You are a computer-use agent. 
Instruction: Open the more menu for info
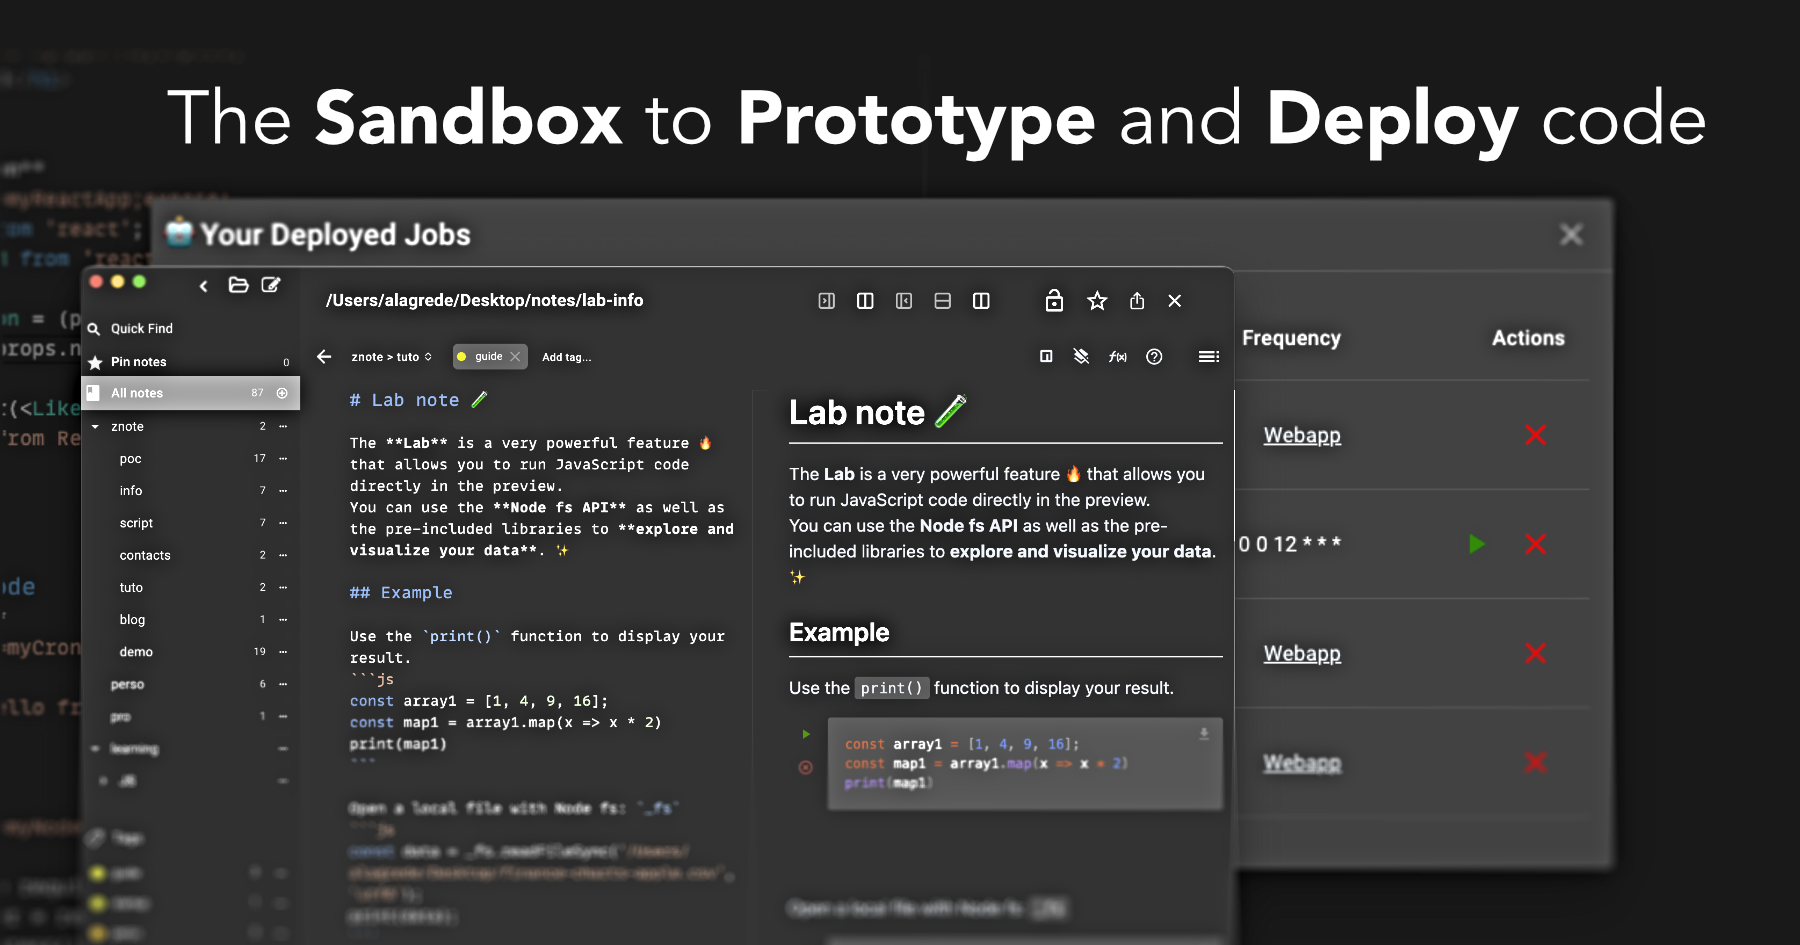point(283,491)
